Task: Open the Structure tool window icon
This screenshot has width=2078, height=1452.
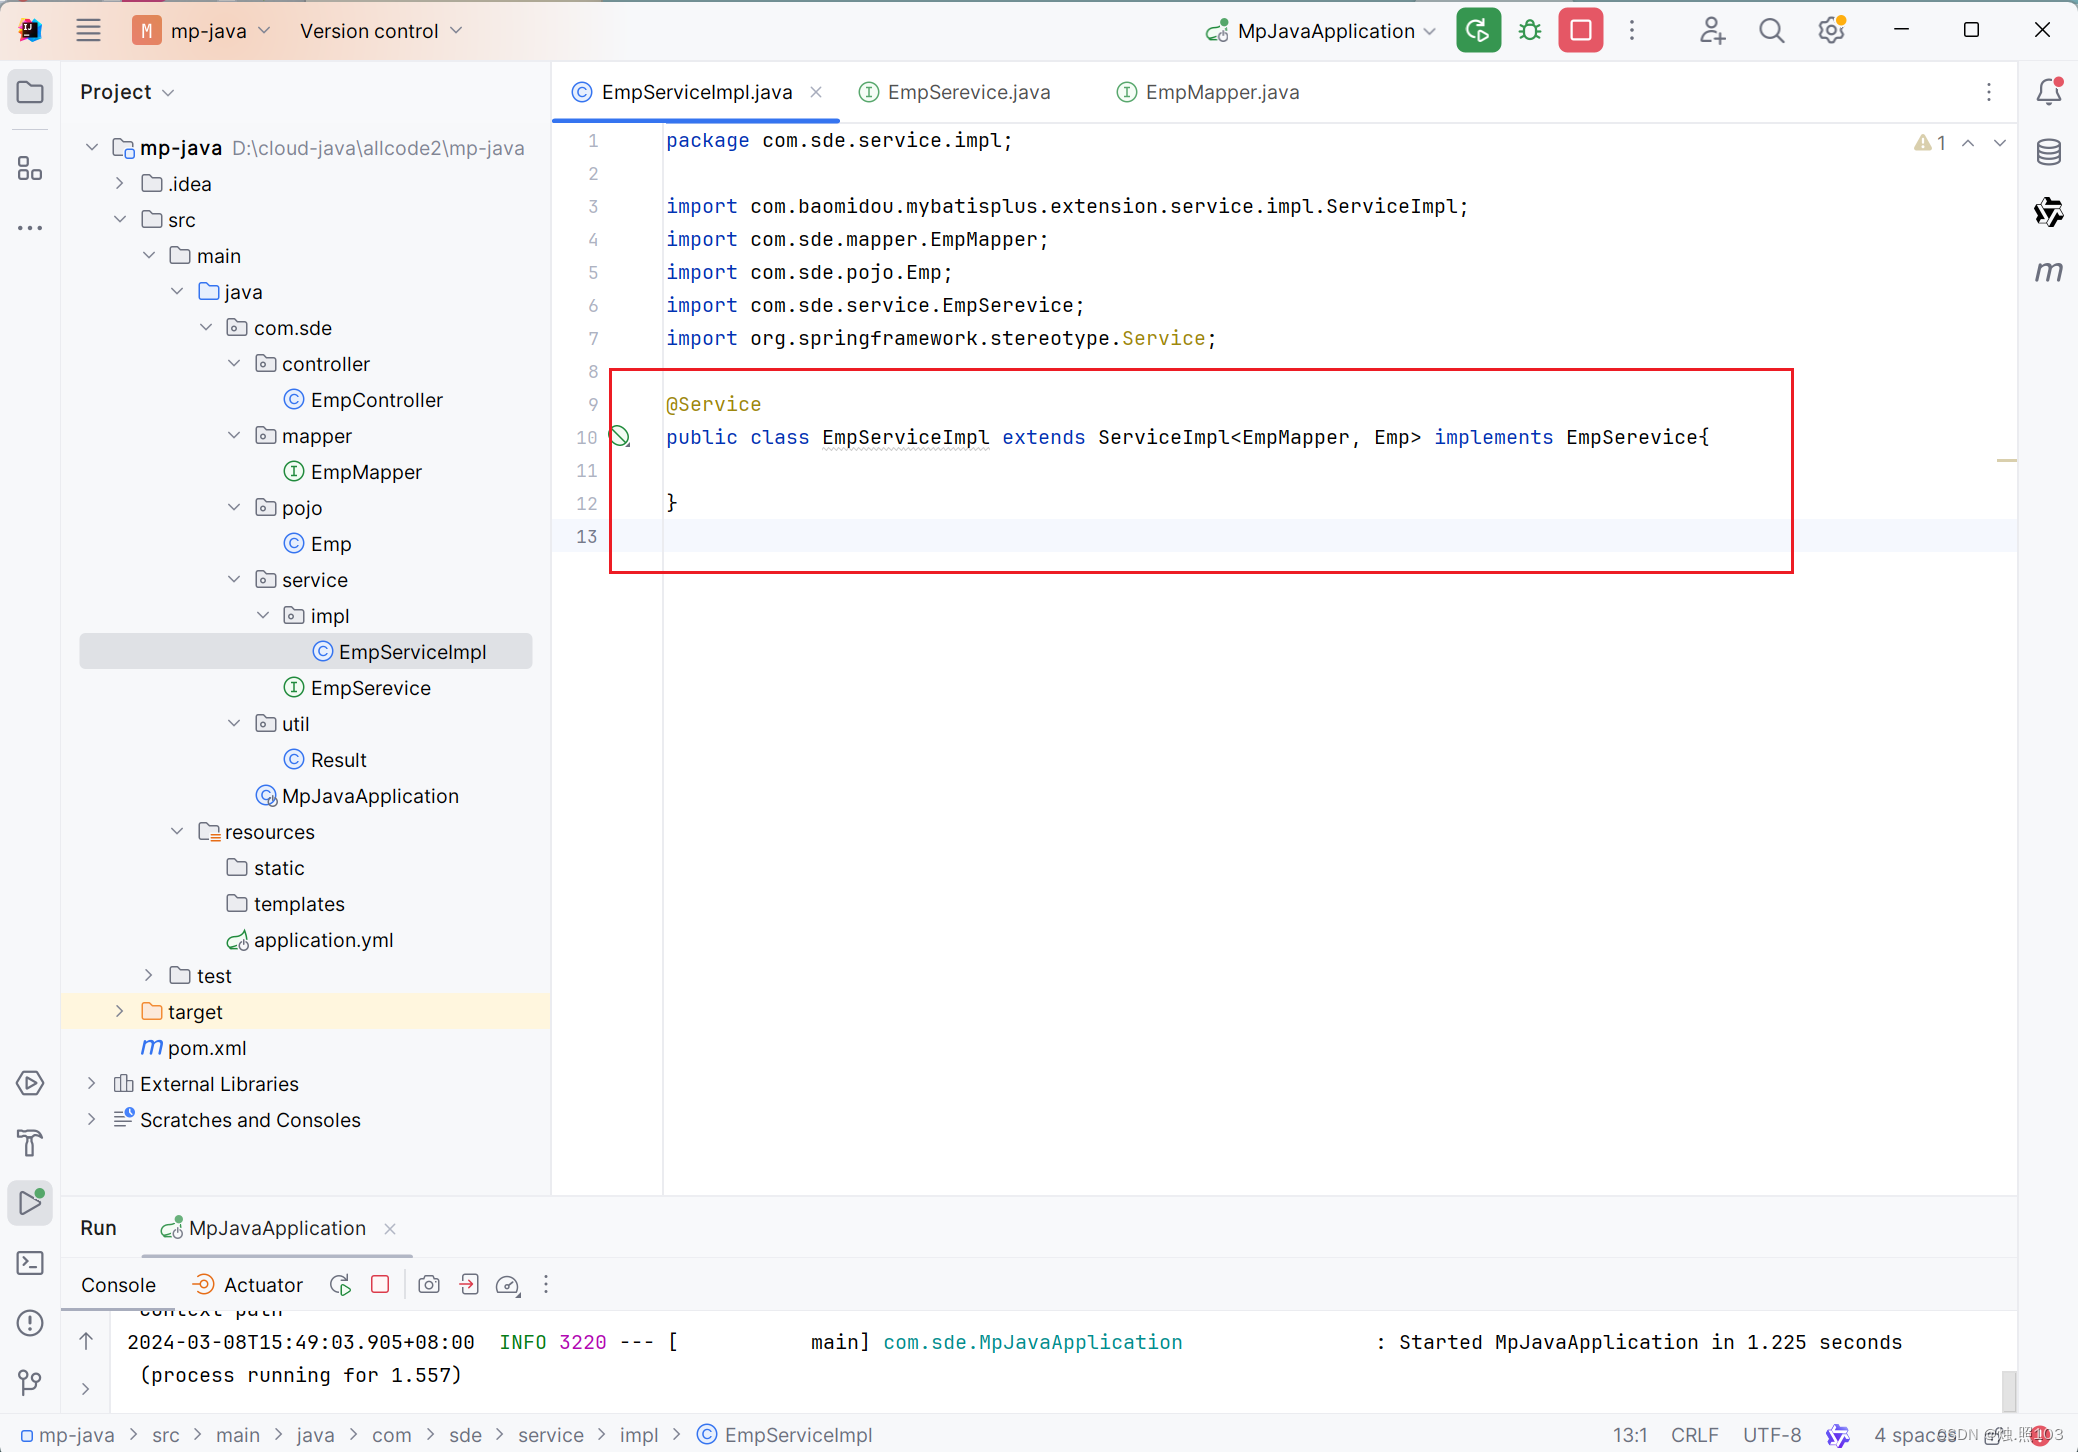Action: coord(30,168)
